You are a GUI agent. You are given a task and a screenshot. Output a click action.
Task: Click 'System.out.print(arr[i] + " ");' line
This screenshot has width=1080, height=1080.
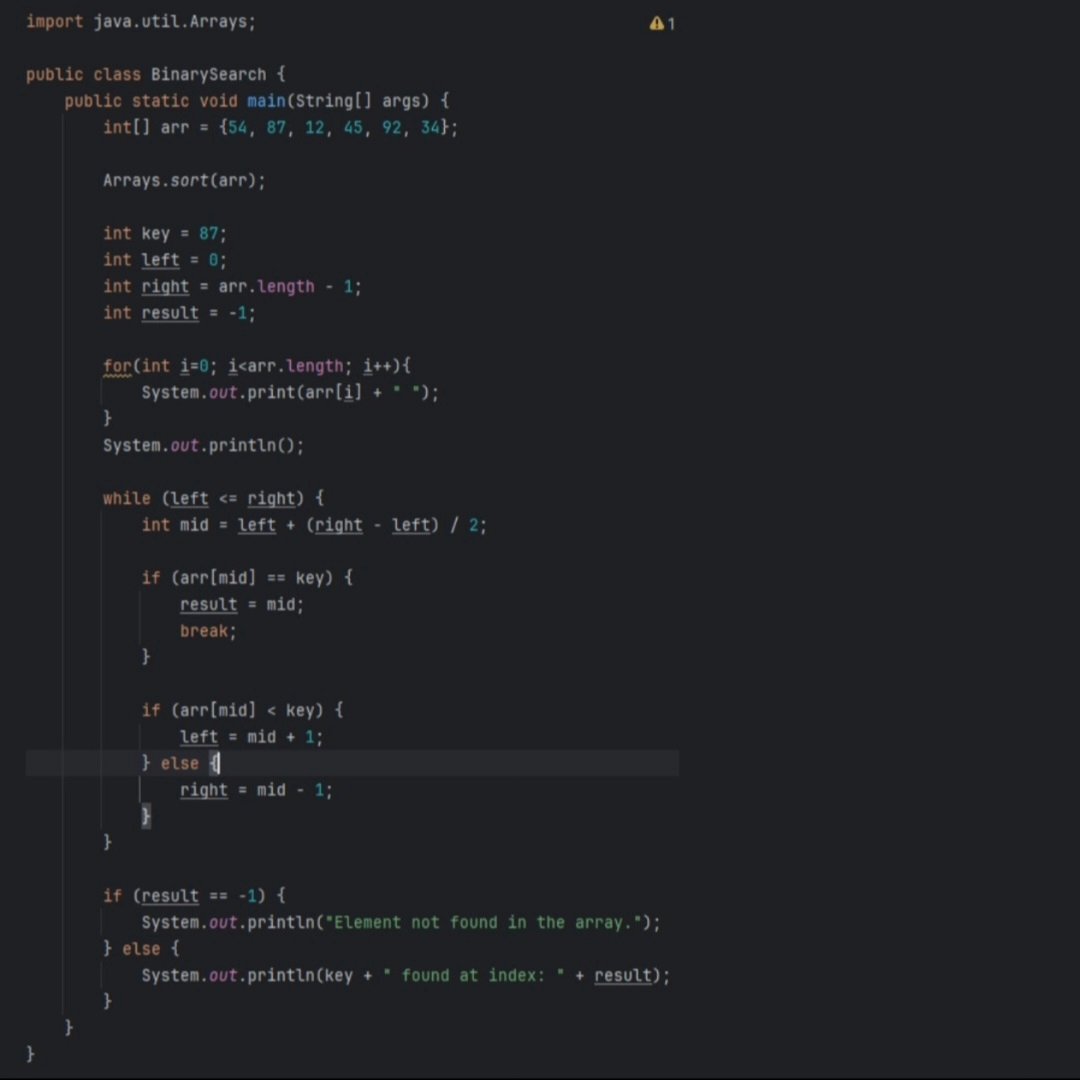[x=290, y=393]
